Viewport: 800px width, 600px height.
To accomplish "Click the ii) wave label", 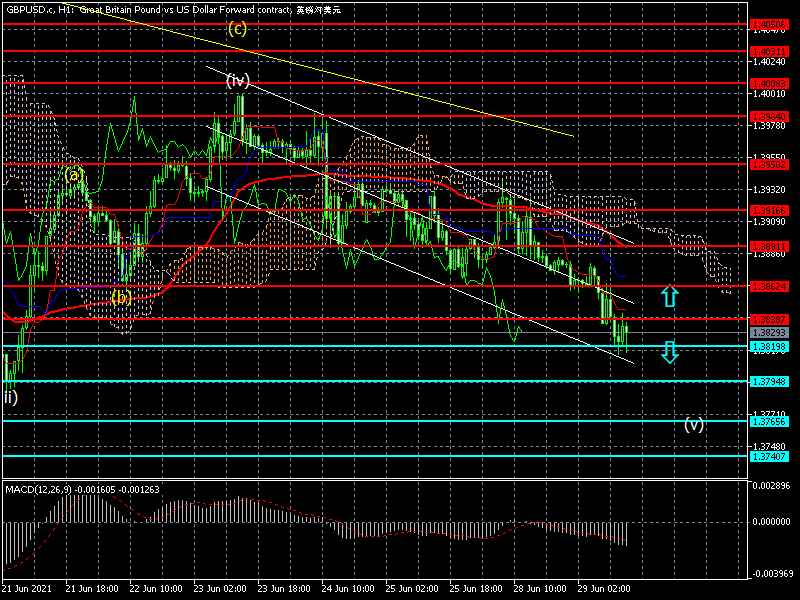I will (11, 397).
